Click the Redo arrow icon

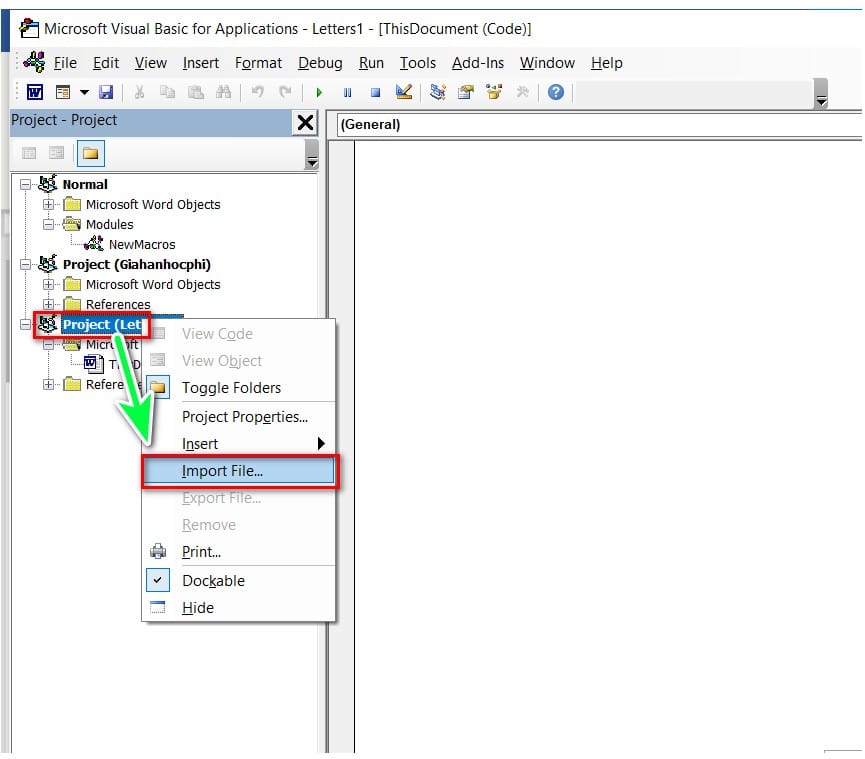click(x=285, y=92)
